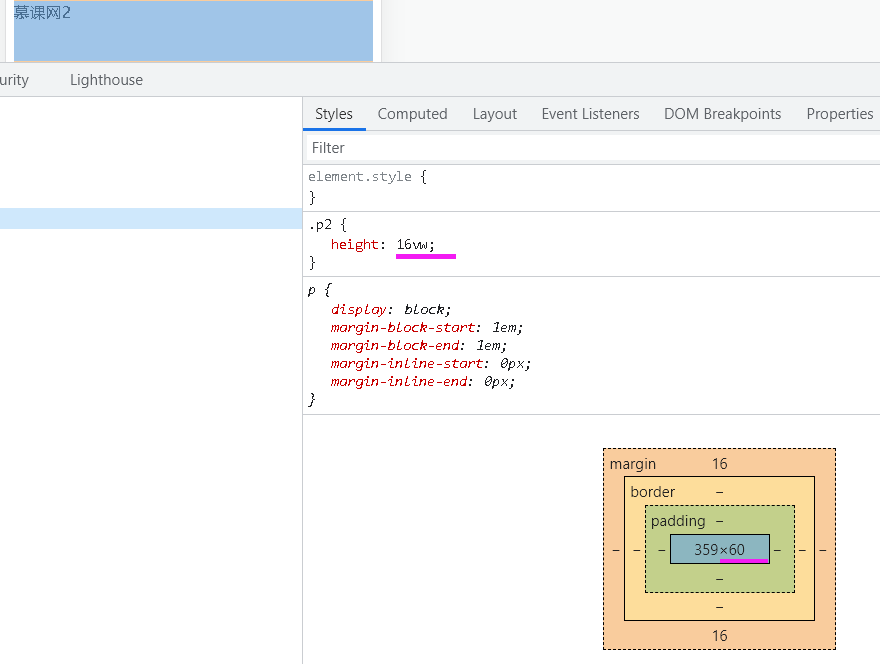Click the padding region label in box model
Viewport: 880px width, 664px height.
click(678, 521)
